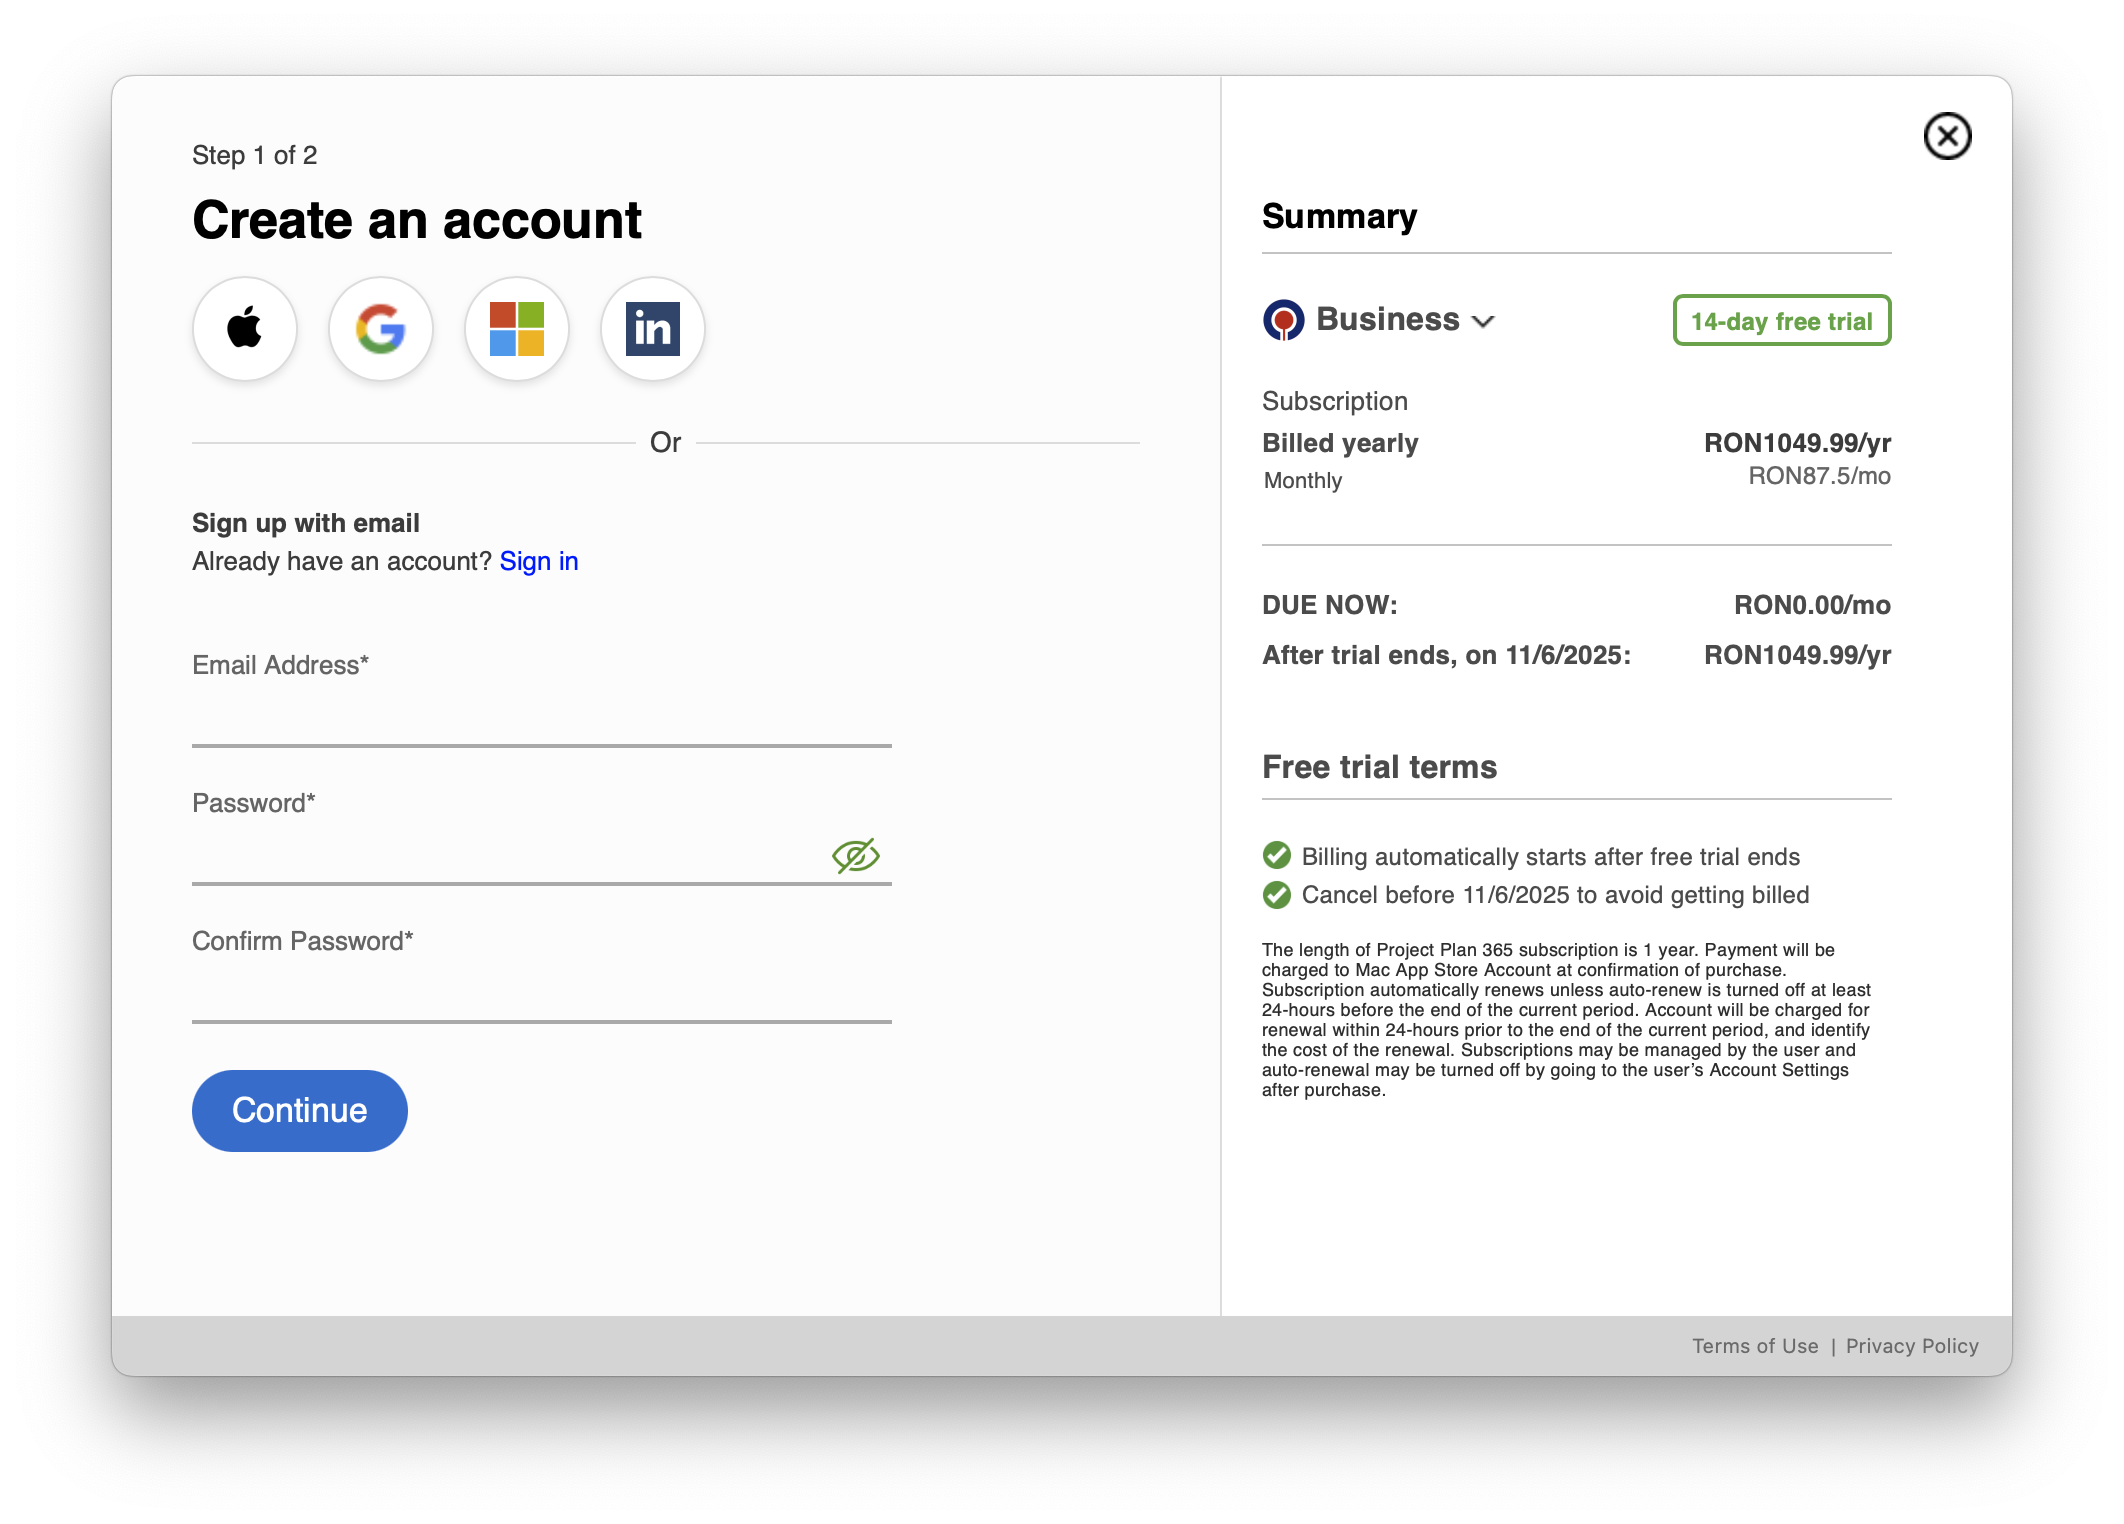Viewport: 2124px width, 1524px height.
Task: Click the Project Plan 365 logo icon
Action: pos(1283,320)
